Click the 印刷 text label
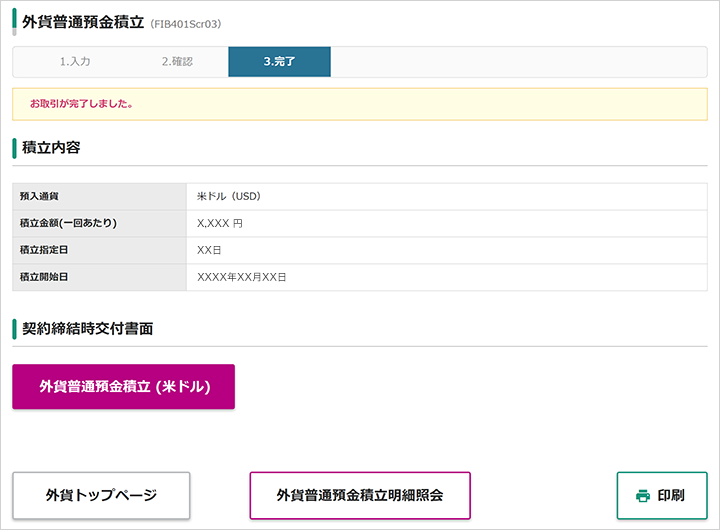 [671, 496]
